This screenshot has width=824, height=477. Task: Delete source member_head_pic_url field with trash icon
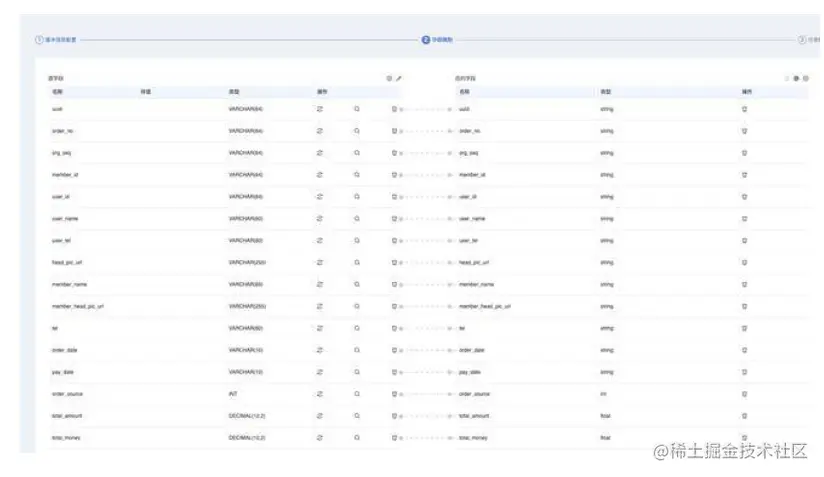[394, 306]
